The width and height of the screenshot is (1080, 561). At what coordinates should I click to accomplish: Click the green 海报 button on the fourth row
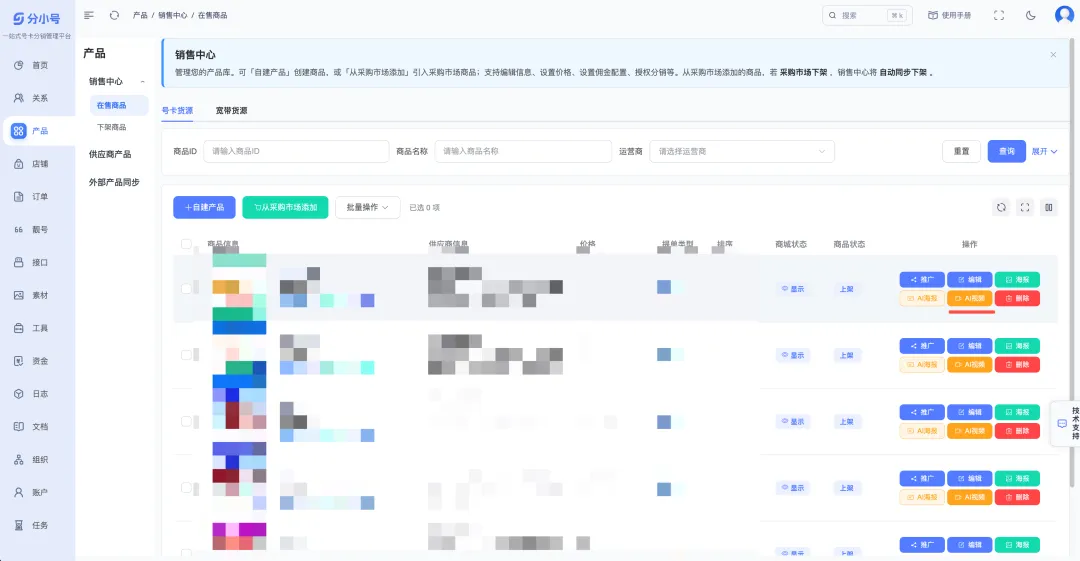pyautogui.click(x=1017, y=478)
